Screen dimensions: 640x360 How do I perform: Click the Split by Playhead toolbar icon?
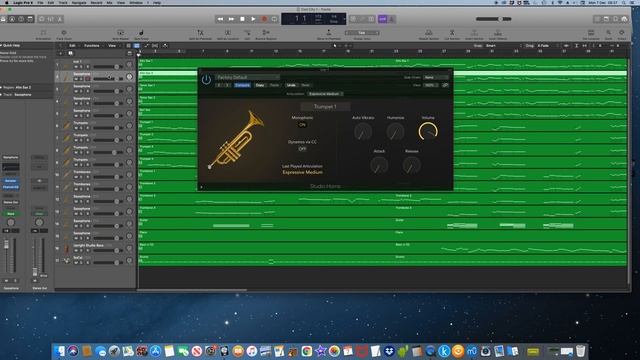click(200, 34)
